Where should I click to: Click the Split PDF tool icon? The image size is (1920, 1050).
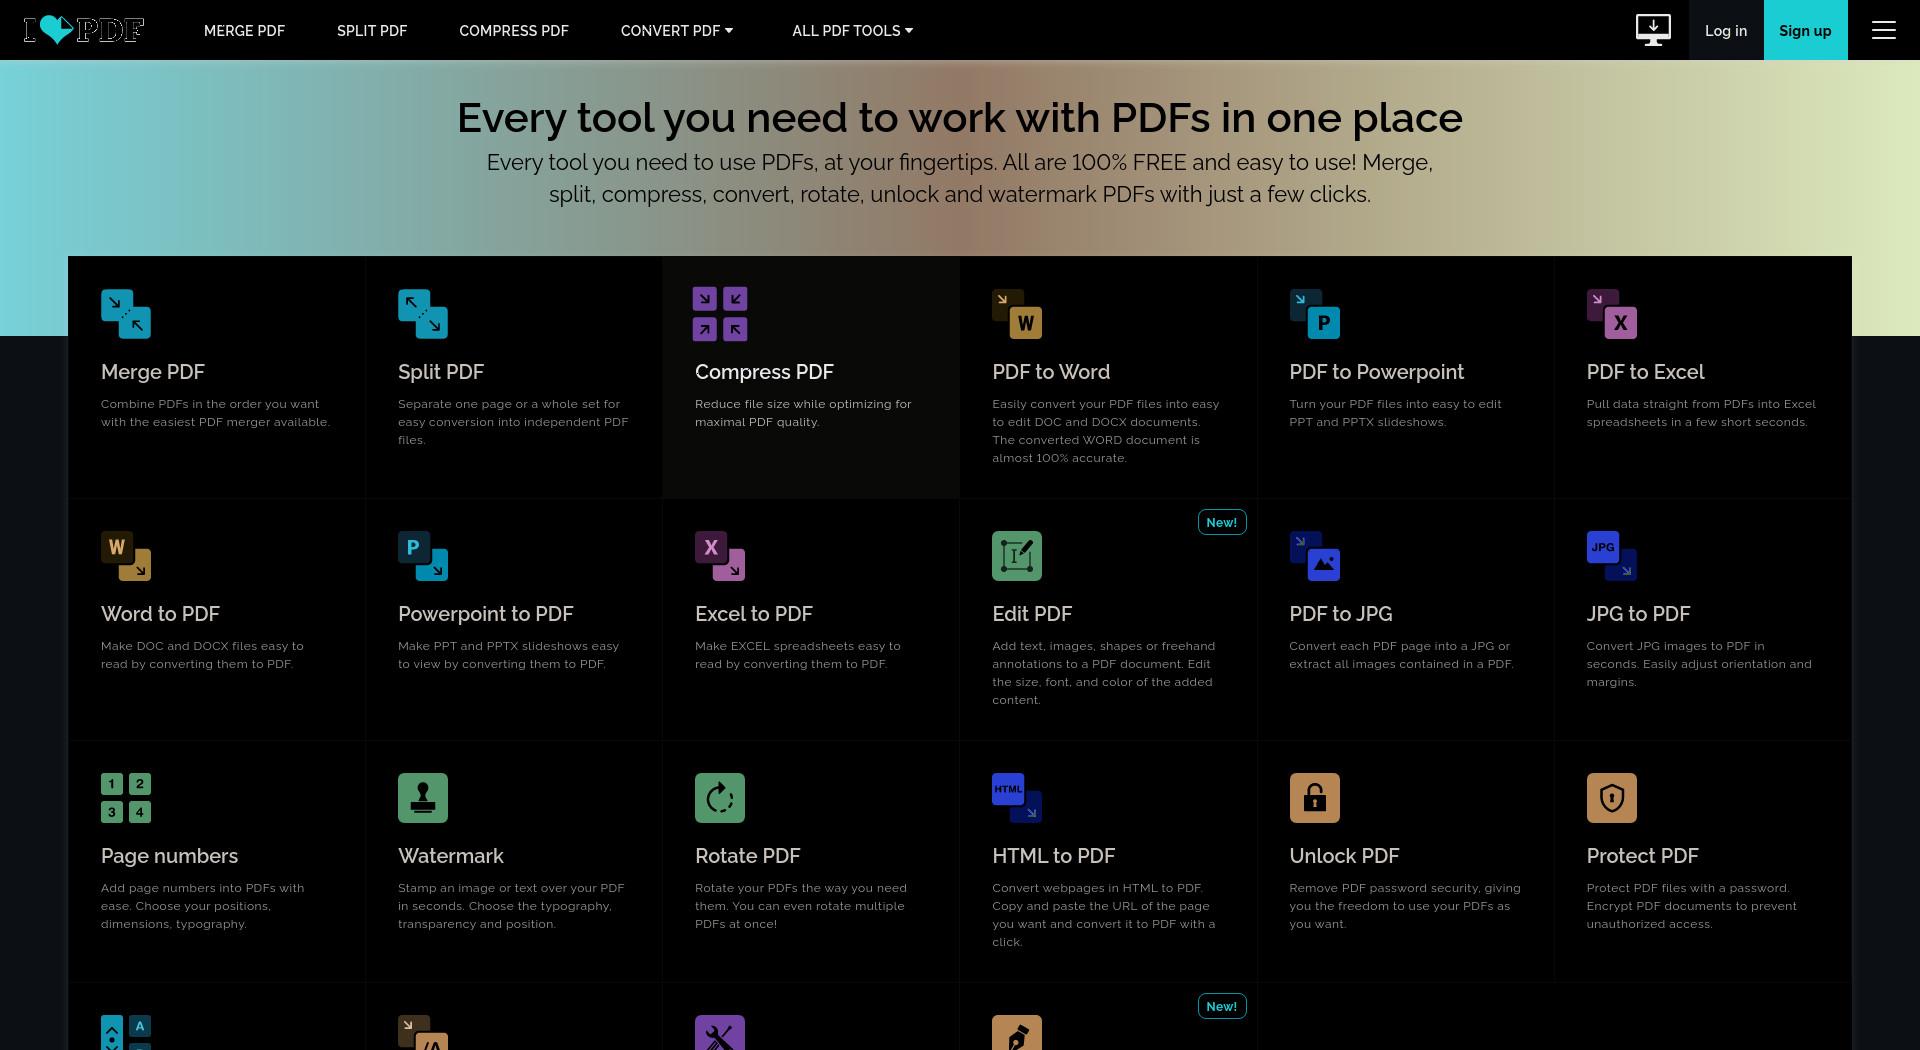click(x=423, y=314)
